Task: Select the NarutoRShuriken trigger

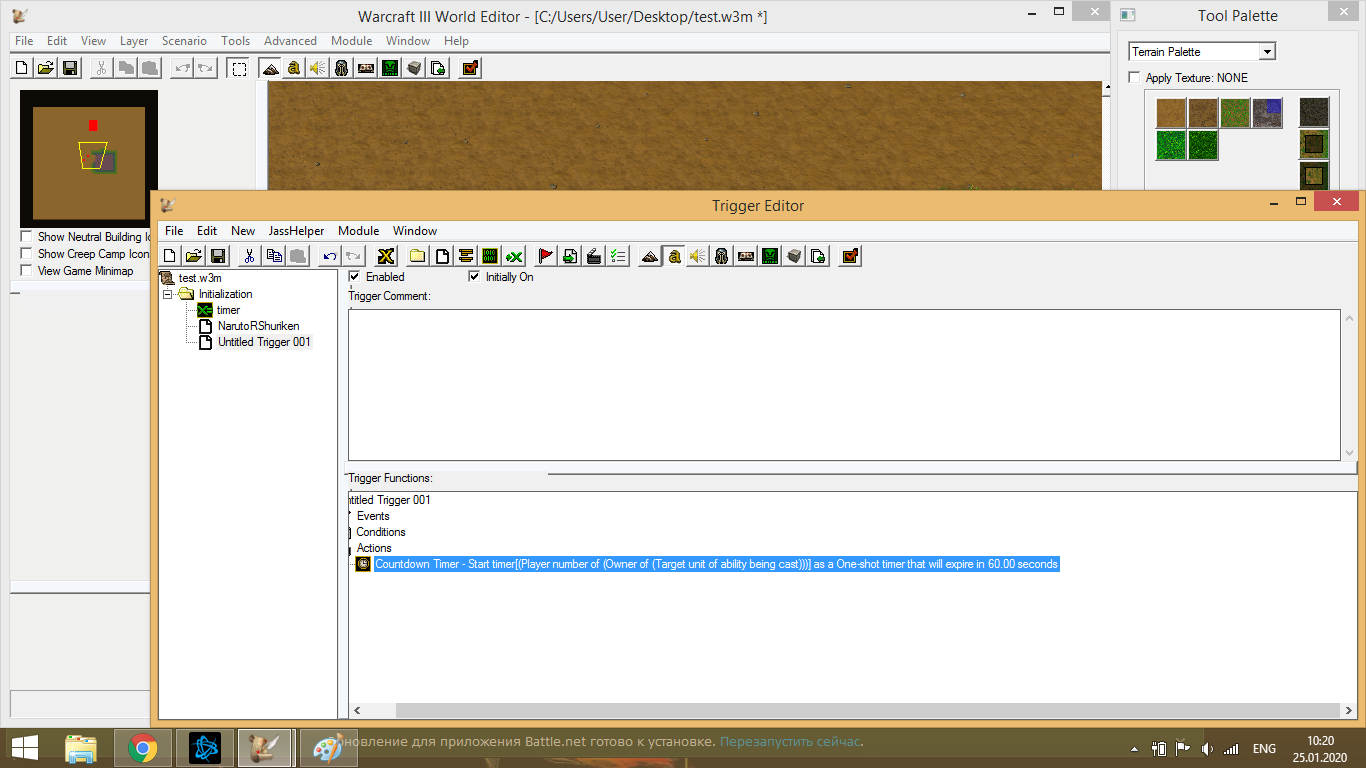Action: pos(258,326)
